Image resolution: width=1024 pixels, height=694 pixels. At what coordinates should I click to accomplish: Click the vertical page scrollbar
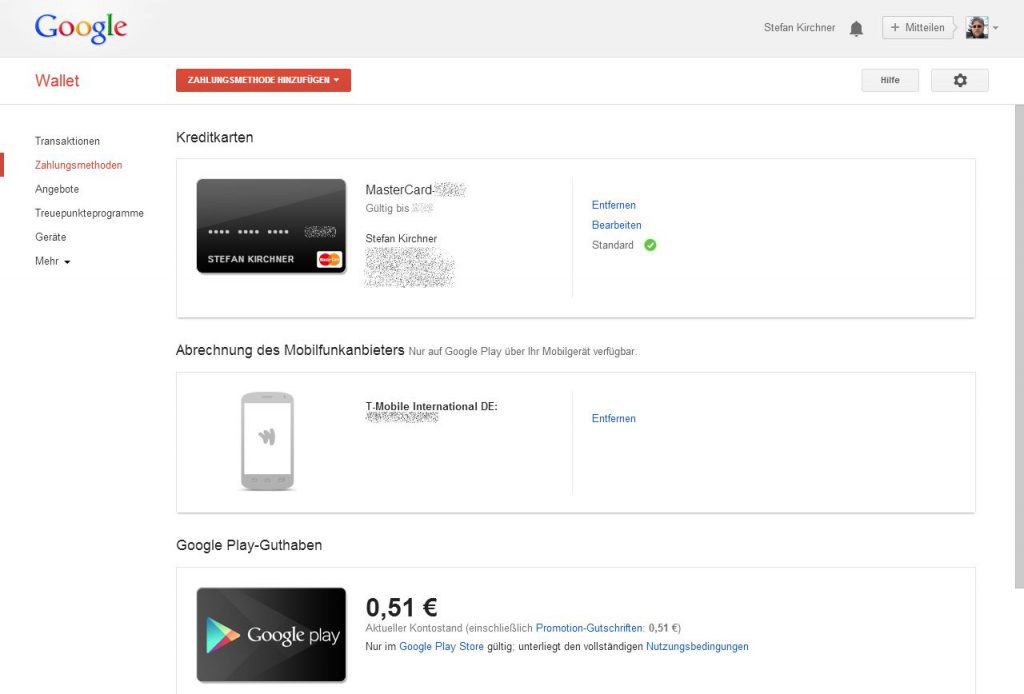coord(1019,346)
